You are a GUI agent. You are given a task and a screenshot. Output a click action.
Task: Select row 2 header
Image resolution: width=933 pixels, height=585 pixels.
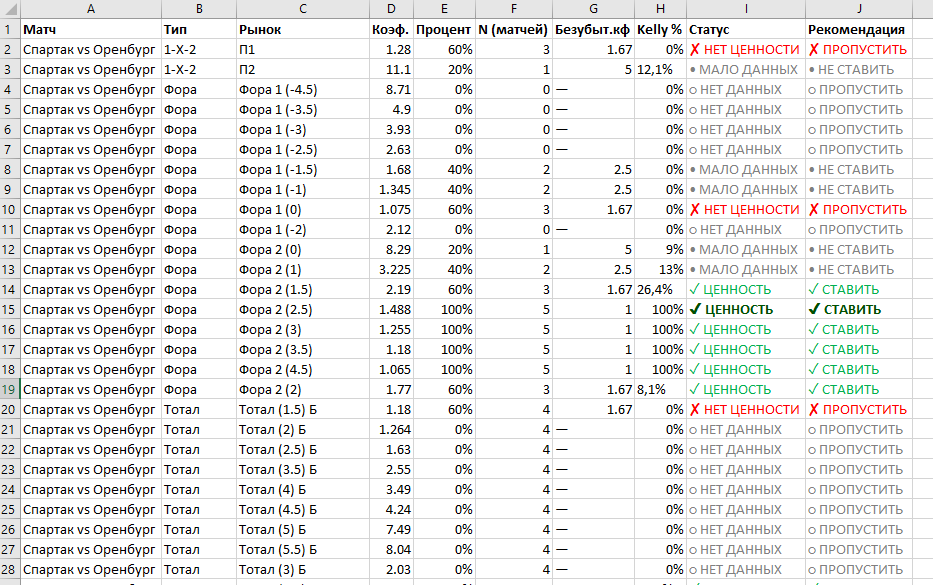point(10,49)
